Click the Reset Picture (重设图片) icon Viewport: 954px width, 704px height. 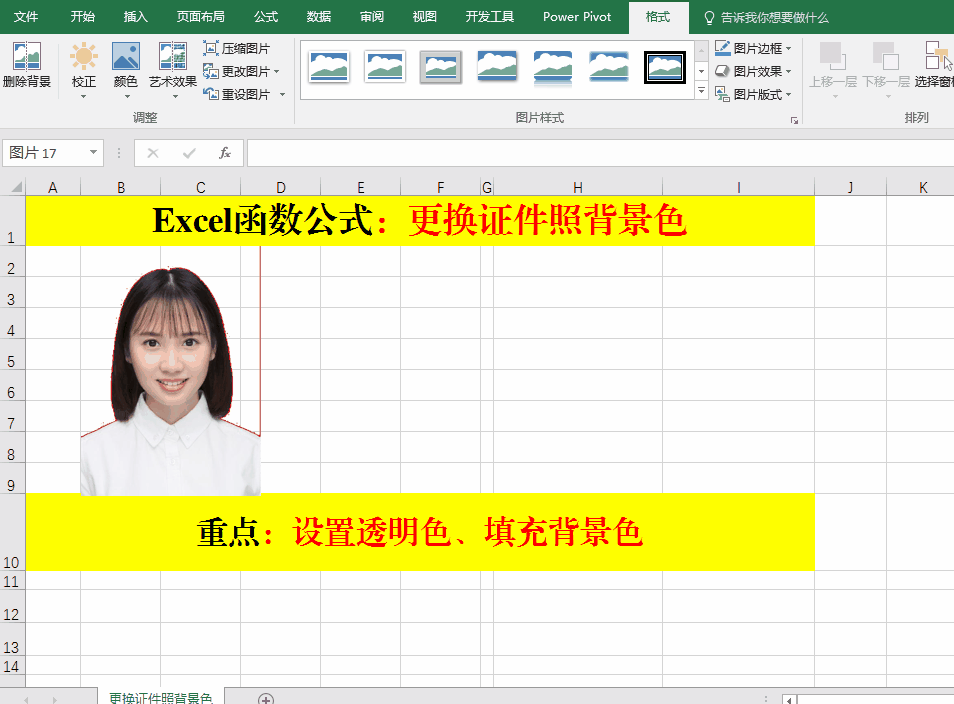tap(211, 94)
